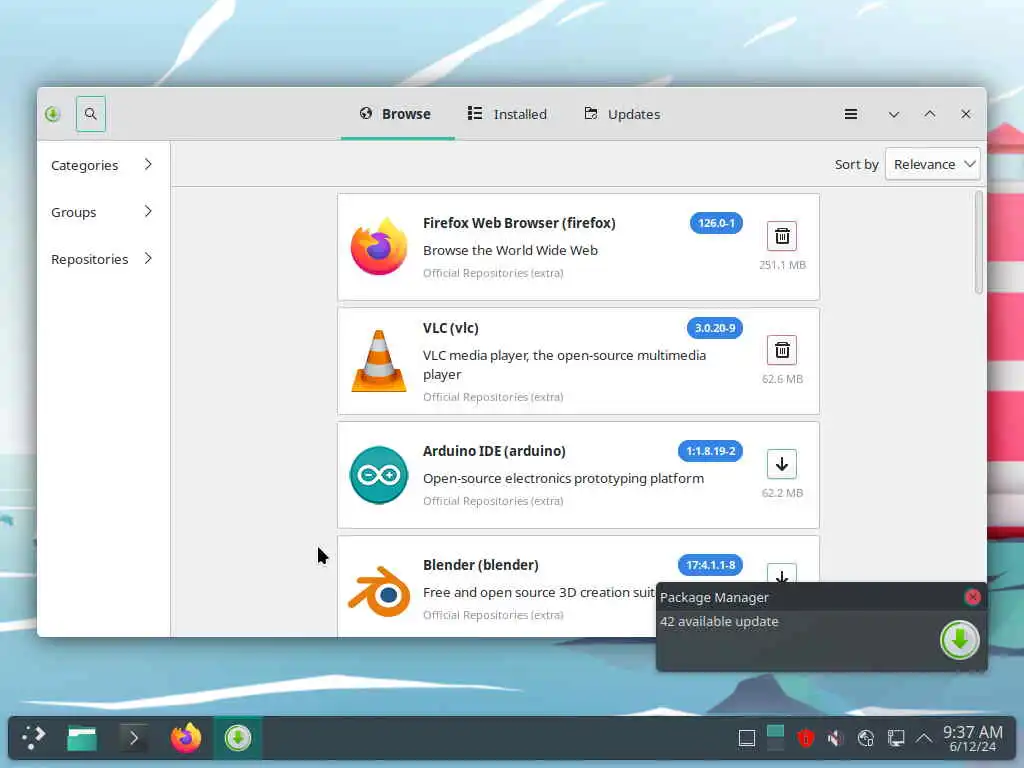Click the show desktop square icon
Screen dimensions: 1024x768
pyautogui.click(x=746, y=739)
